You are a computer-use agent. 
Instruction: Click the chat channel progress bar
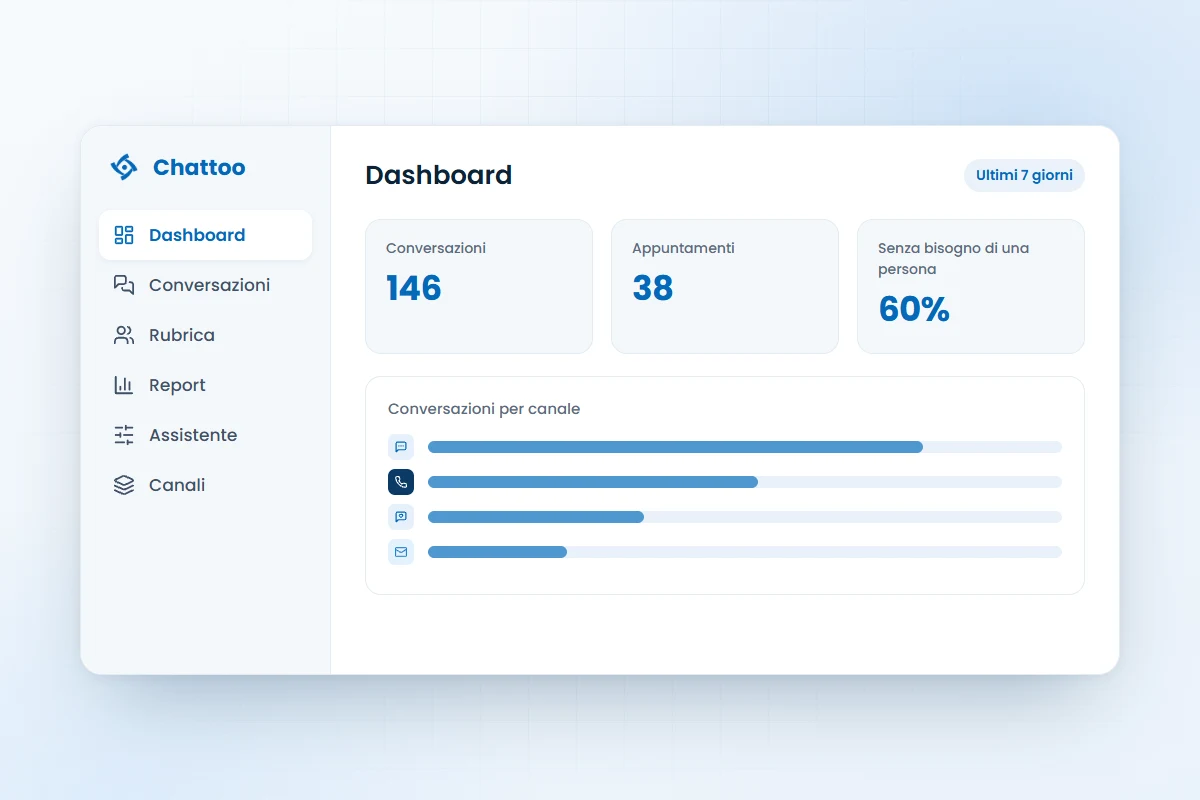coord(745,447)
